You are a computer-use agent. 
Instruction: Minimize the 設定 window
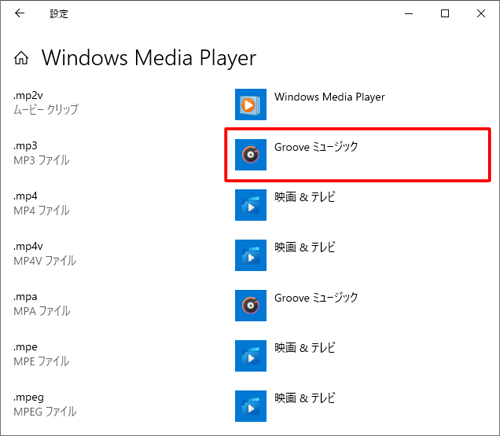[409, 13]
